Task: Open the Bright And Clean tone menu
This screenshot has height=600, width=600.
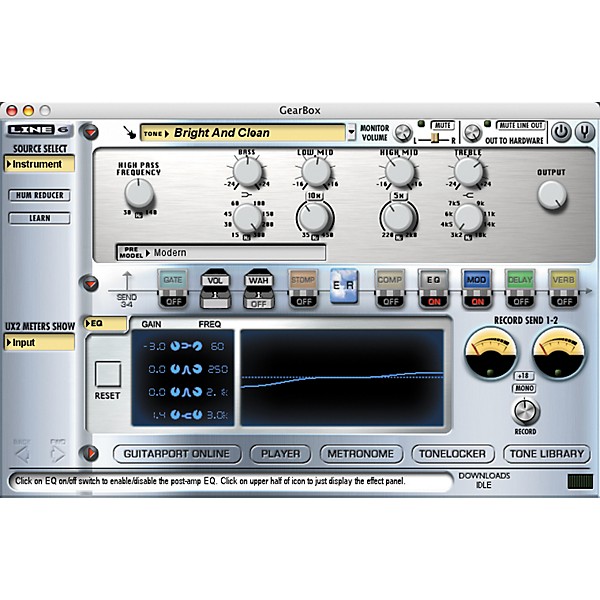Action: click(243, 133)
